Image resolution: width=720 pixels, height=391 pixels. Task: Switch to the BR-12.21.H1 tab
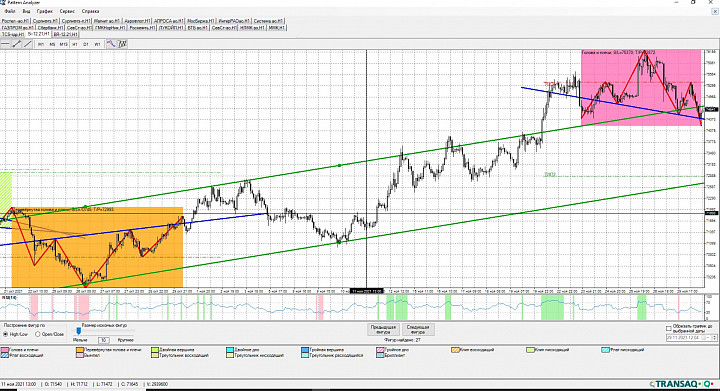pyautogui.click(x=65, y=34)
